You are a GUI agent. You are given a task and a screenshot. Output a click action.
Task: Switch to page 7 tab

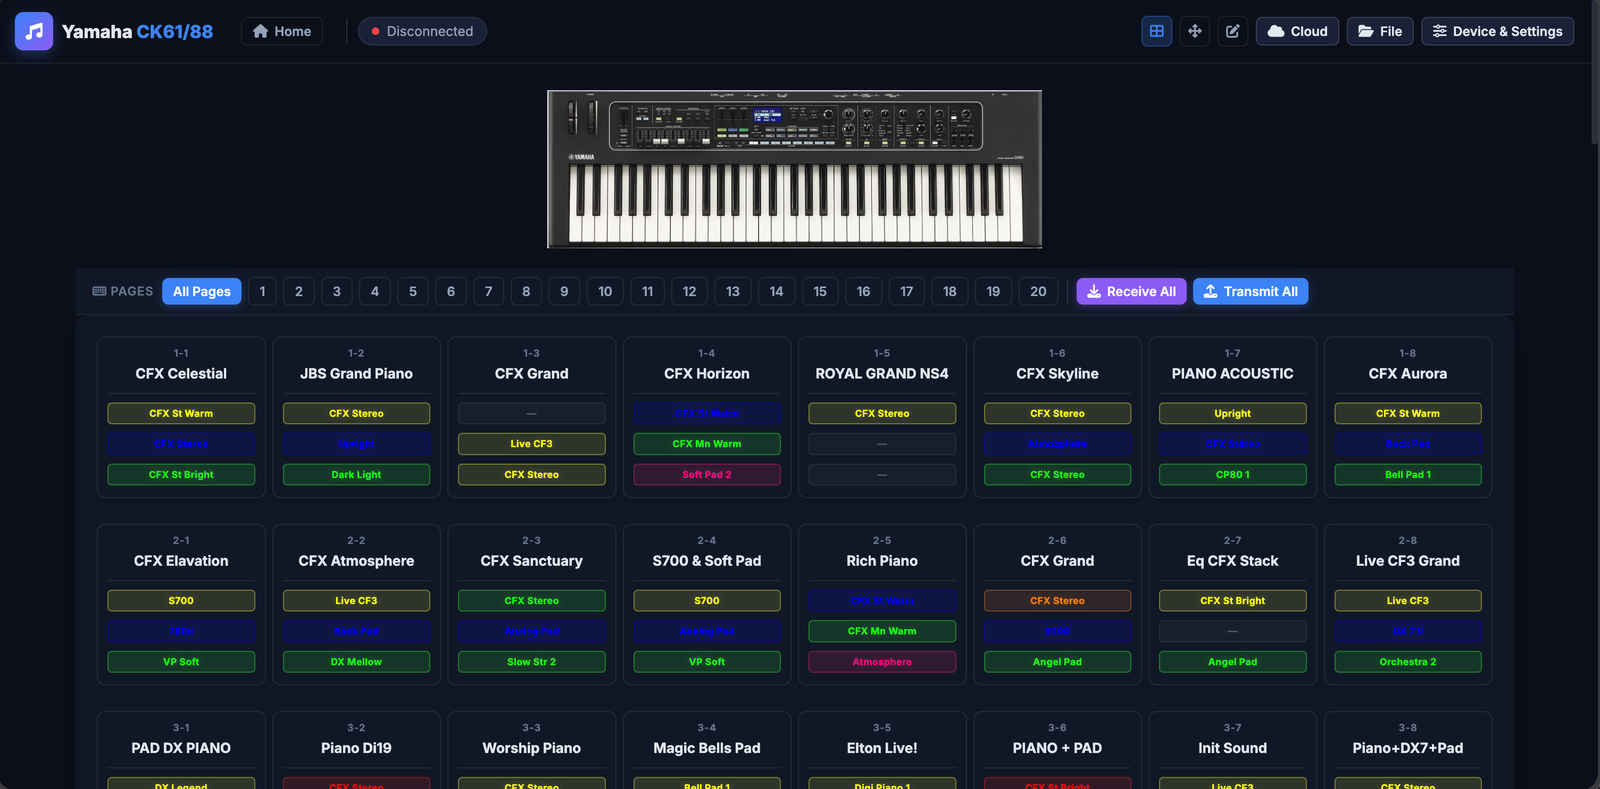(x=488, y=291)
